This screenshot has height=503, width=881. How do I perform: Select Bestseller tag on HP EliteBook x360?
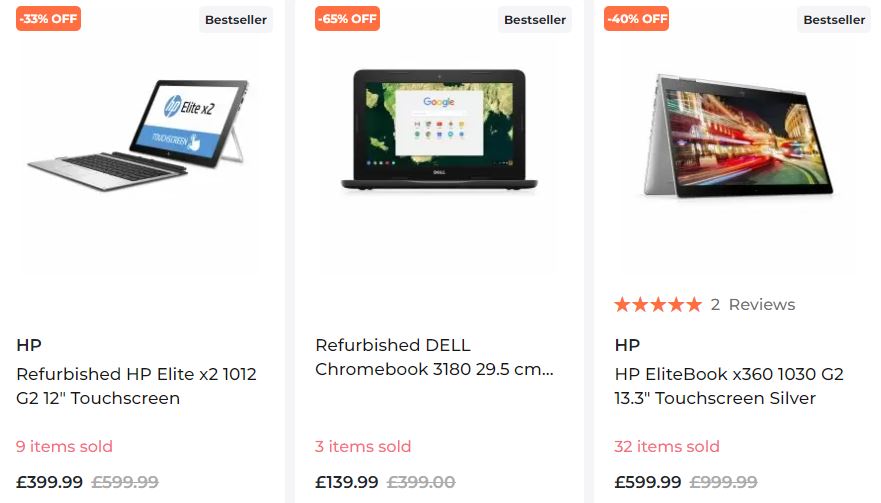pos(834,20)
